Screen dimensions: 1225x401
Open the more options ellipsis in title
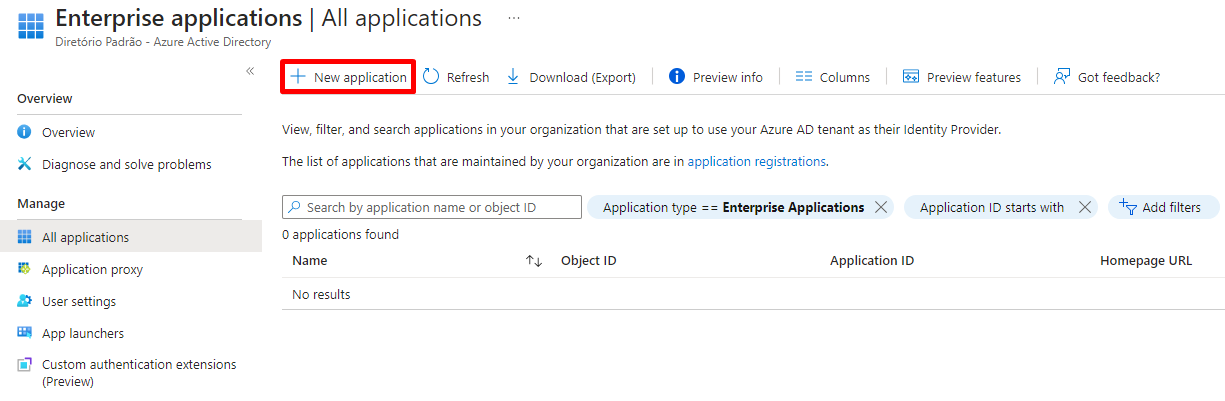coord(514,19)
